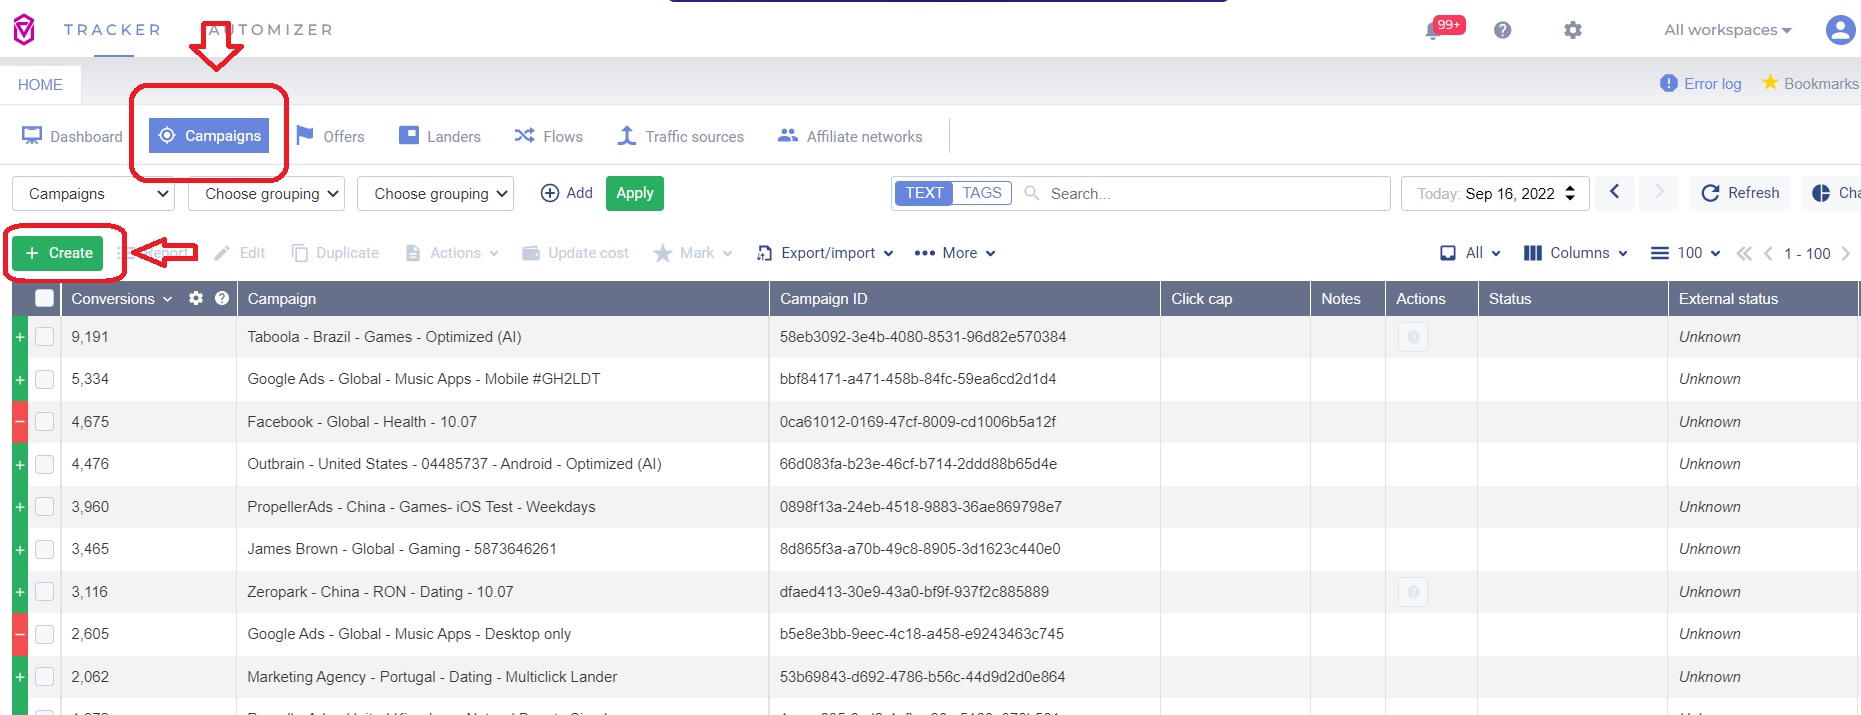Open the settings gear icon in header
This screenshot has width=1861, height=715.
click(x=1573, y=30)
